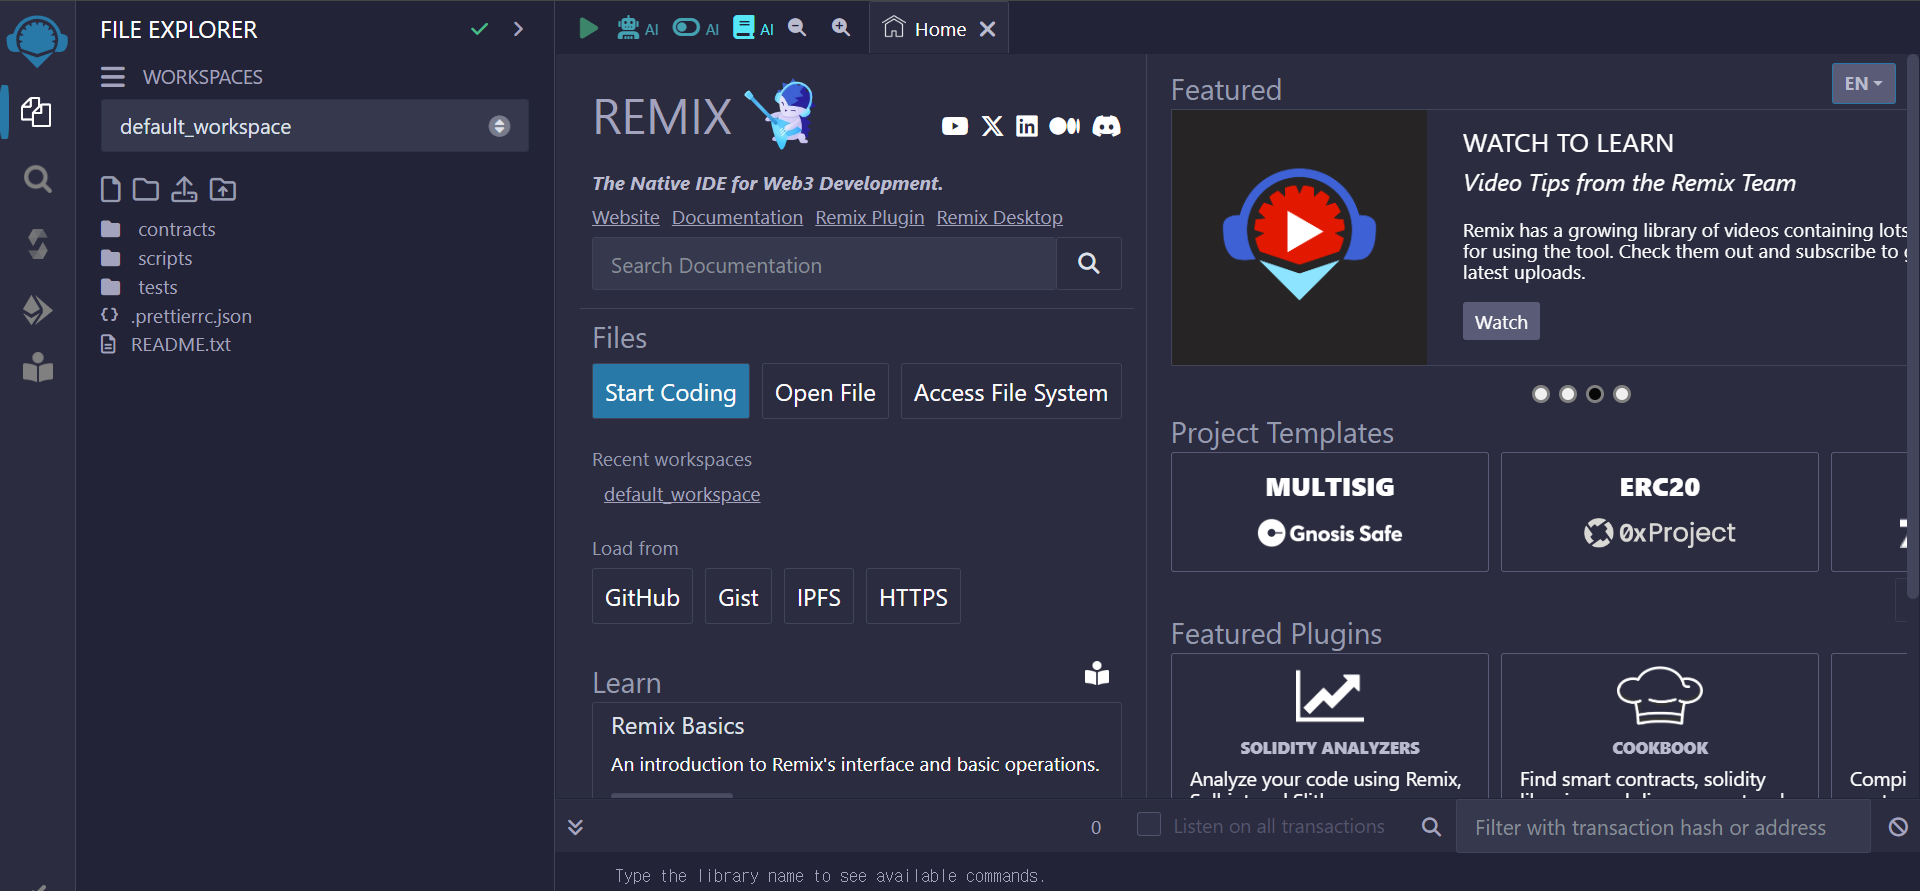Open Remix YouTube channel icon

pyautogui.click(x=955, y=126)
